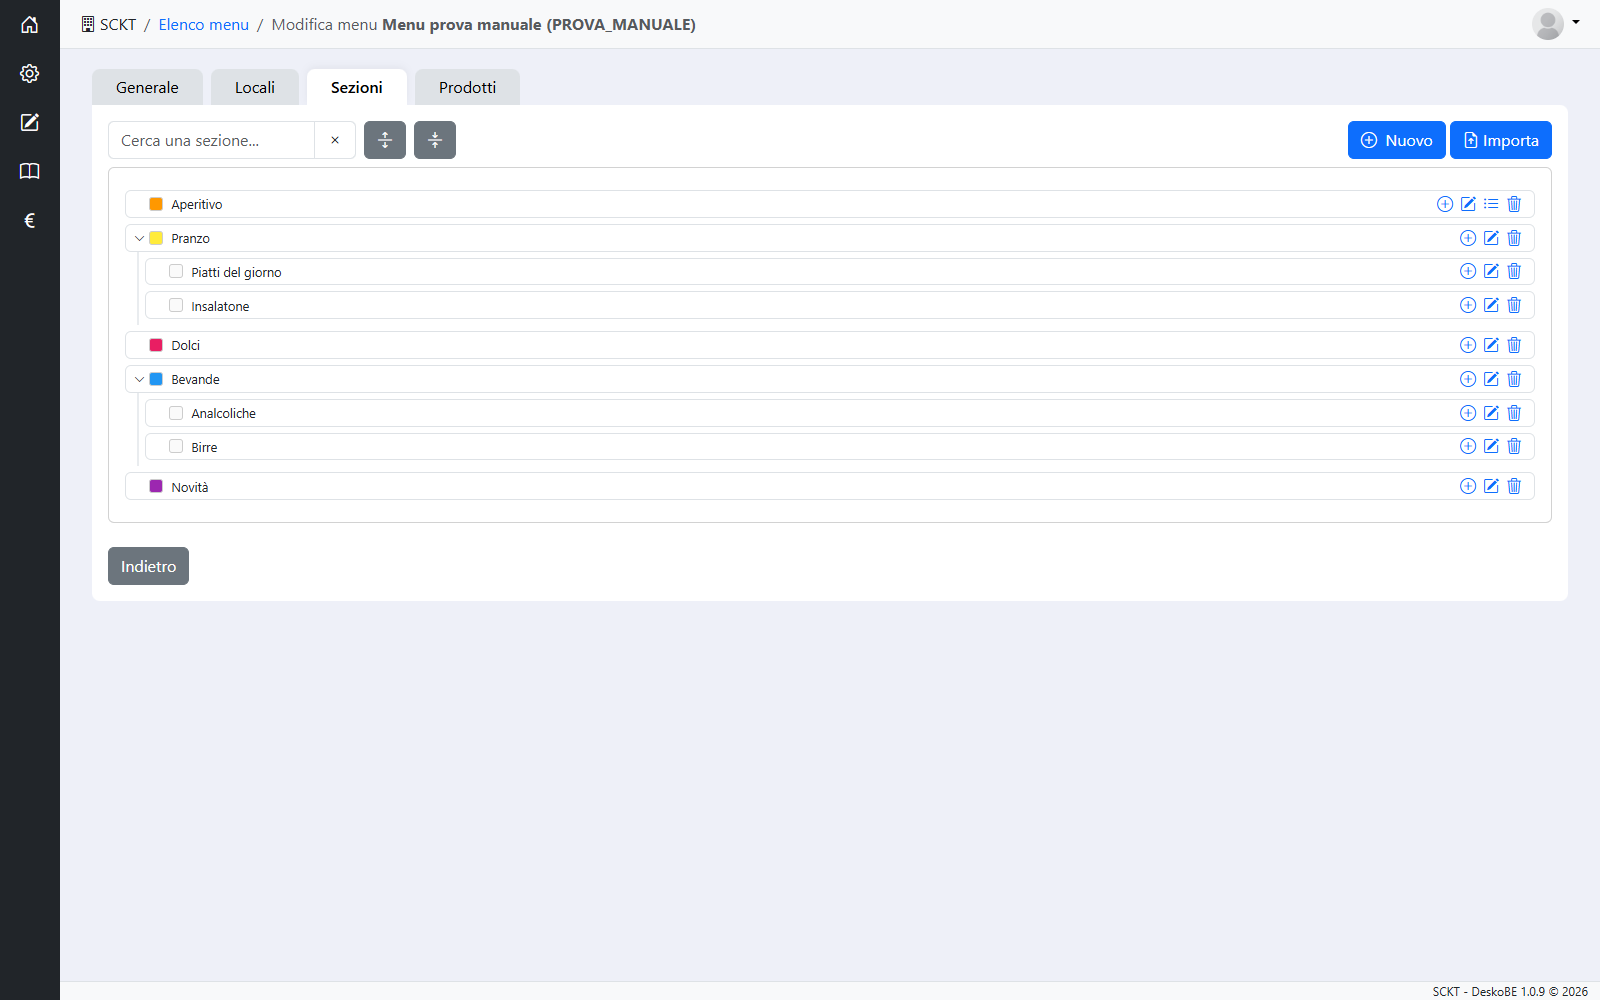This screenshot has width=1600, height=1000.
Task: Open the settings gear in sidebar
Action: point(30,74)
